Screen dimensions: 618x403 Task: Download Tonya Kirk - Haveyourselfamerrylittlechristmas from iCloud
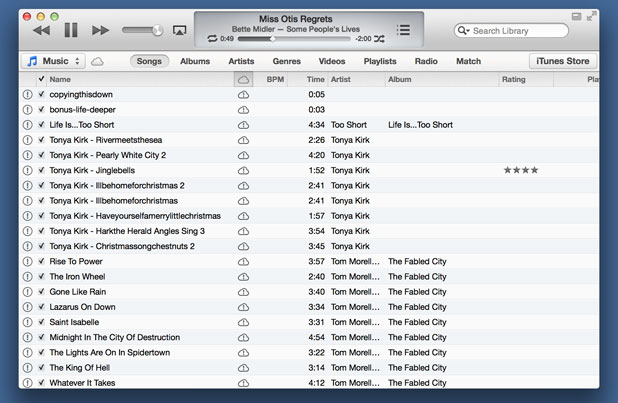(244, 216)
